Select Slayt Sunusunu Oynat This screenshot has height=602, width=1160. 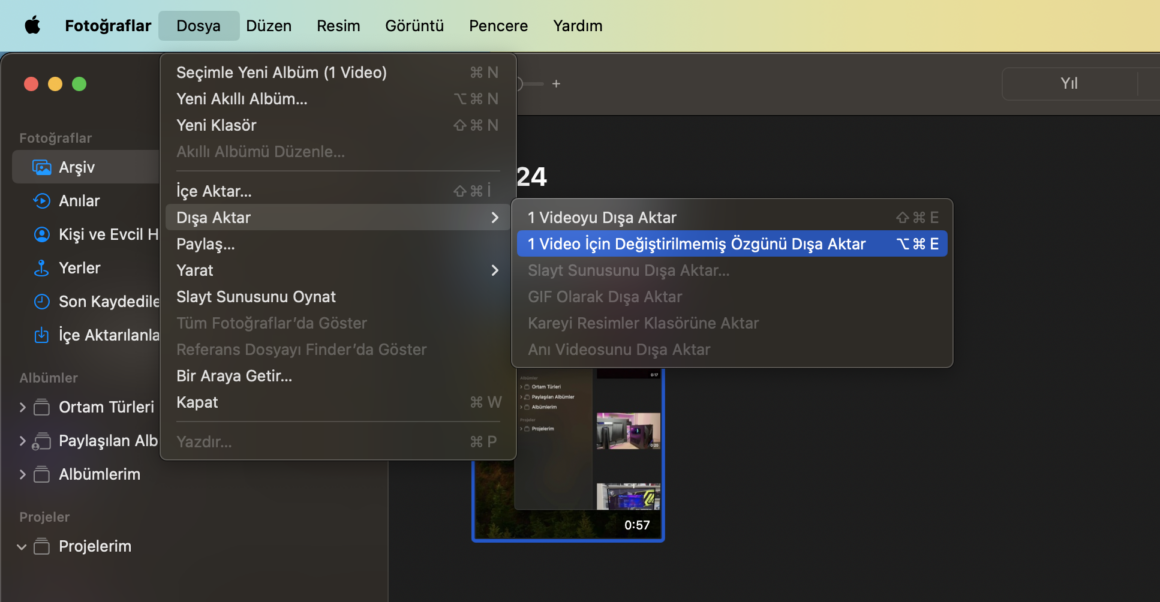coord(338,297)
